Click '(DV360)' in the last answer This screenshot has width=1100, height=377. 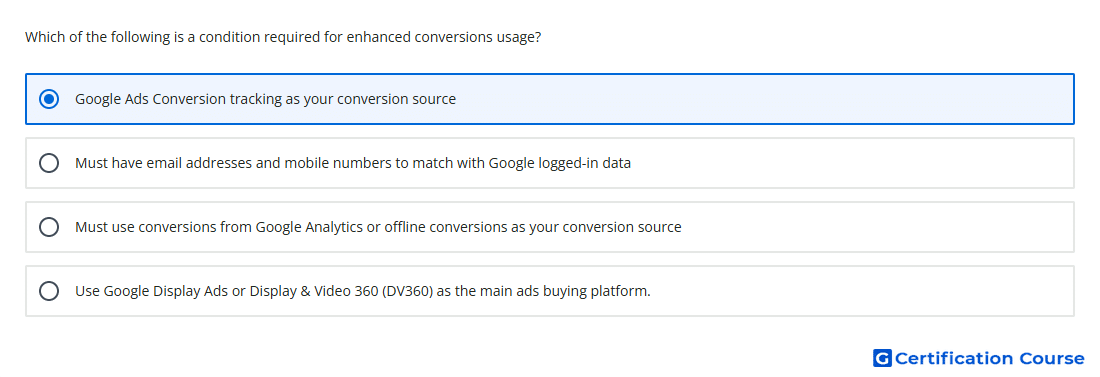(x=408, y=291)
